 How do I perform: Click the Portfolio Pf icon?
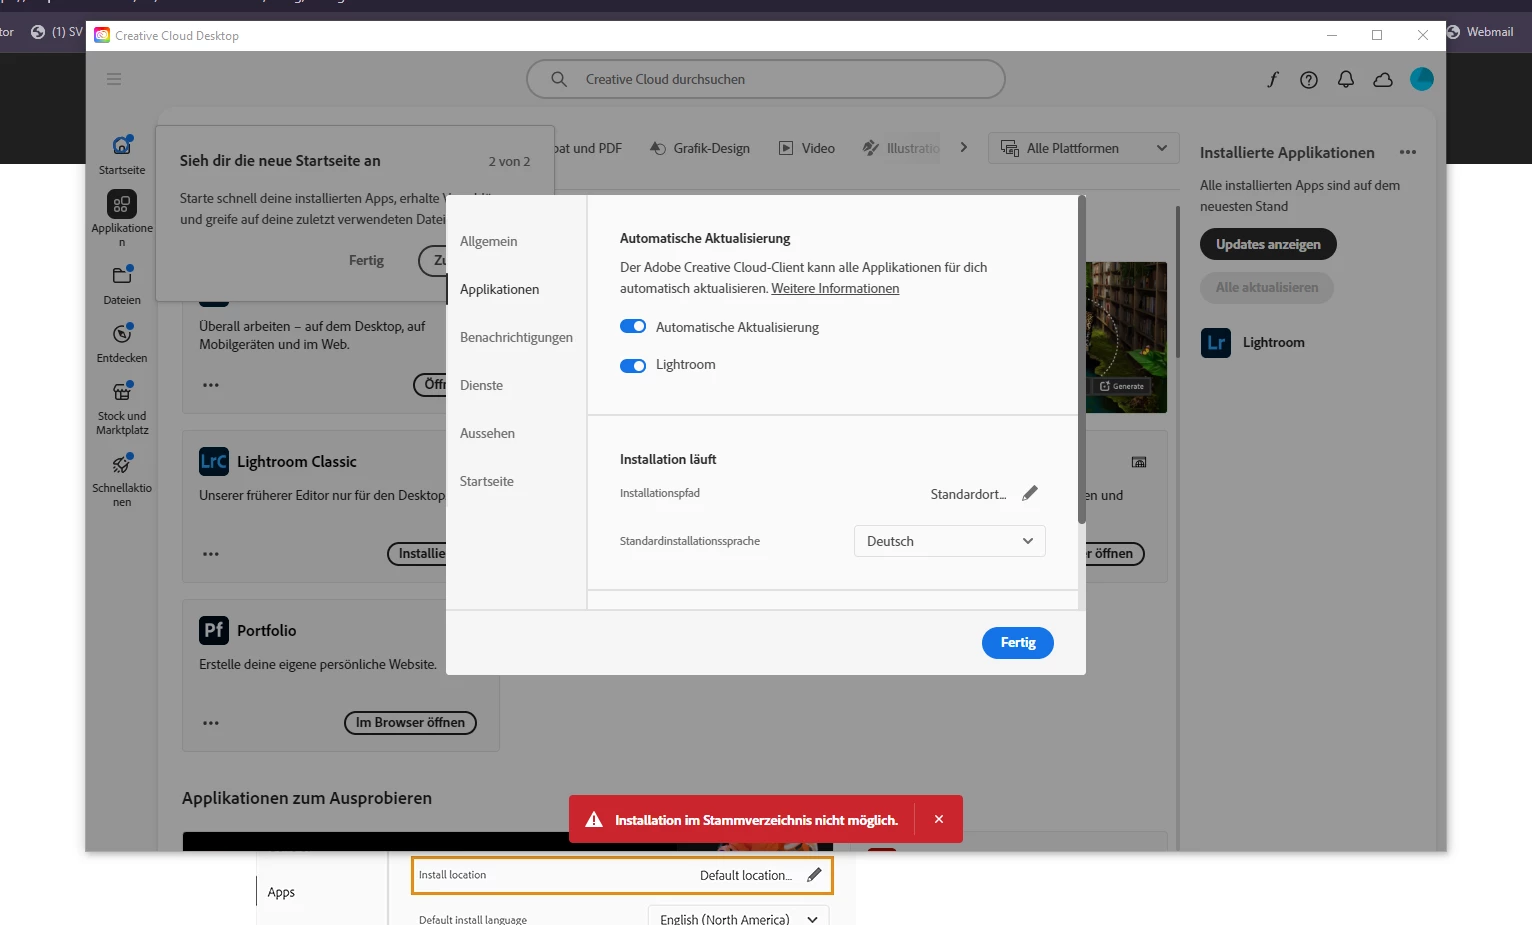point(214,630)
